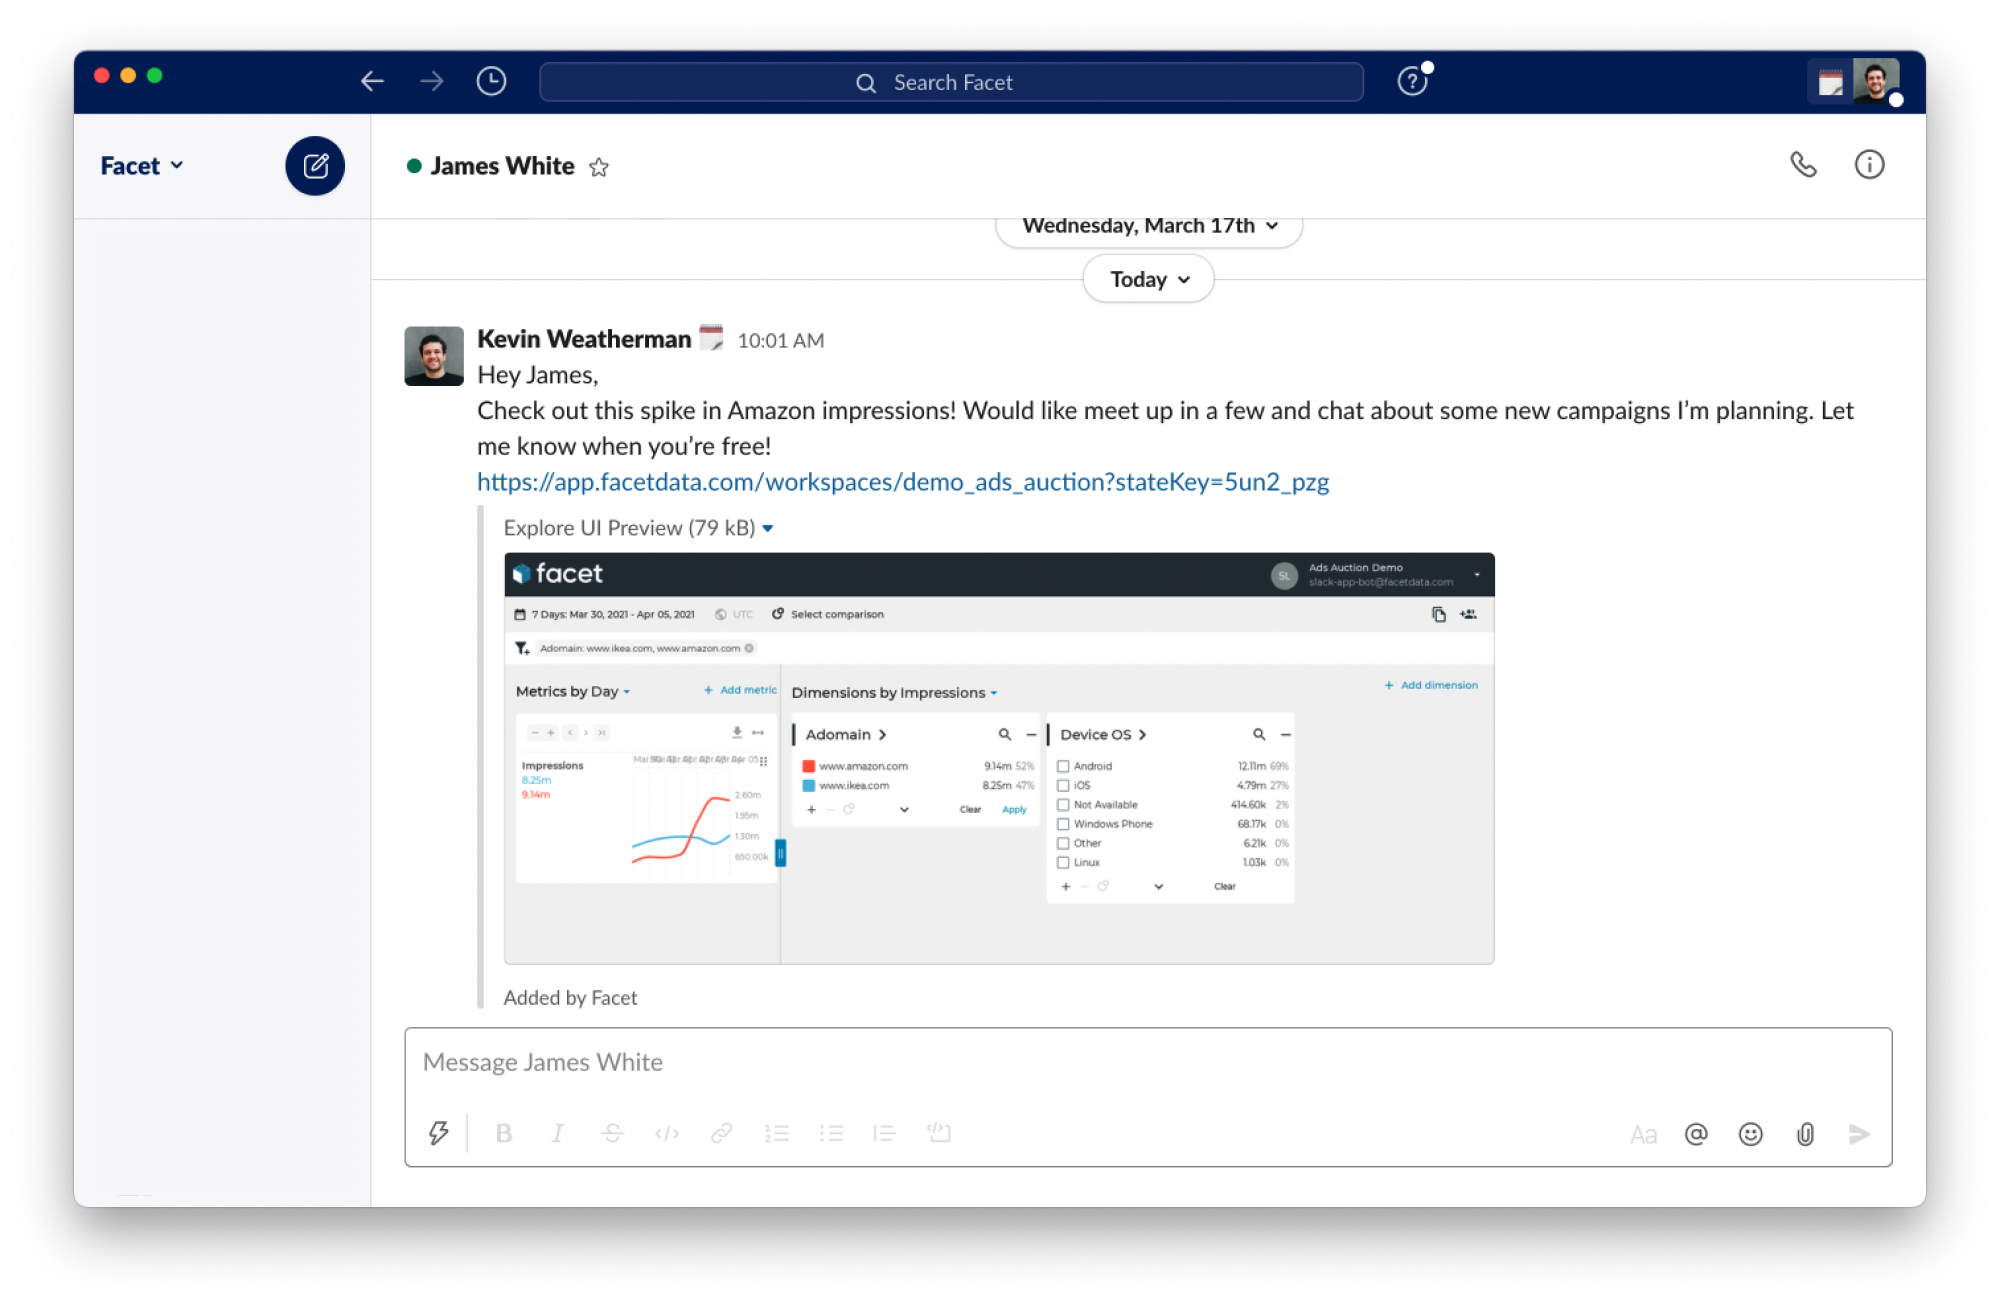
Task: Collapse the Explore UI Preview attachment
Action: (x=768, y=528)
